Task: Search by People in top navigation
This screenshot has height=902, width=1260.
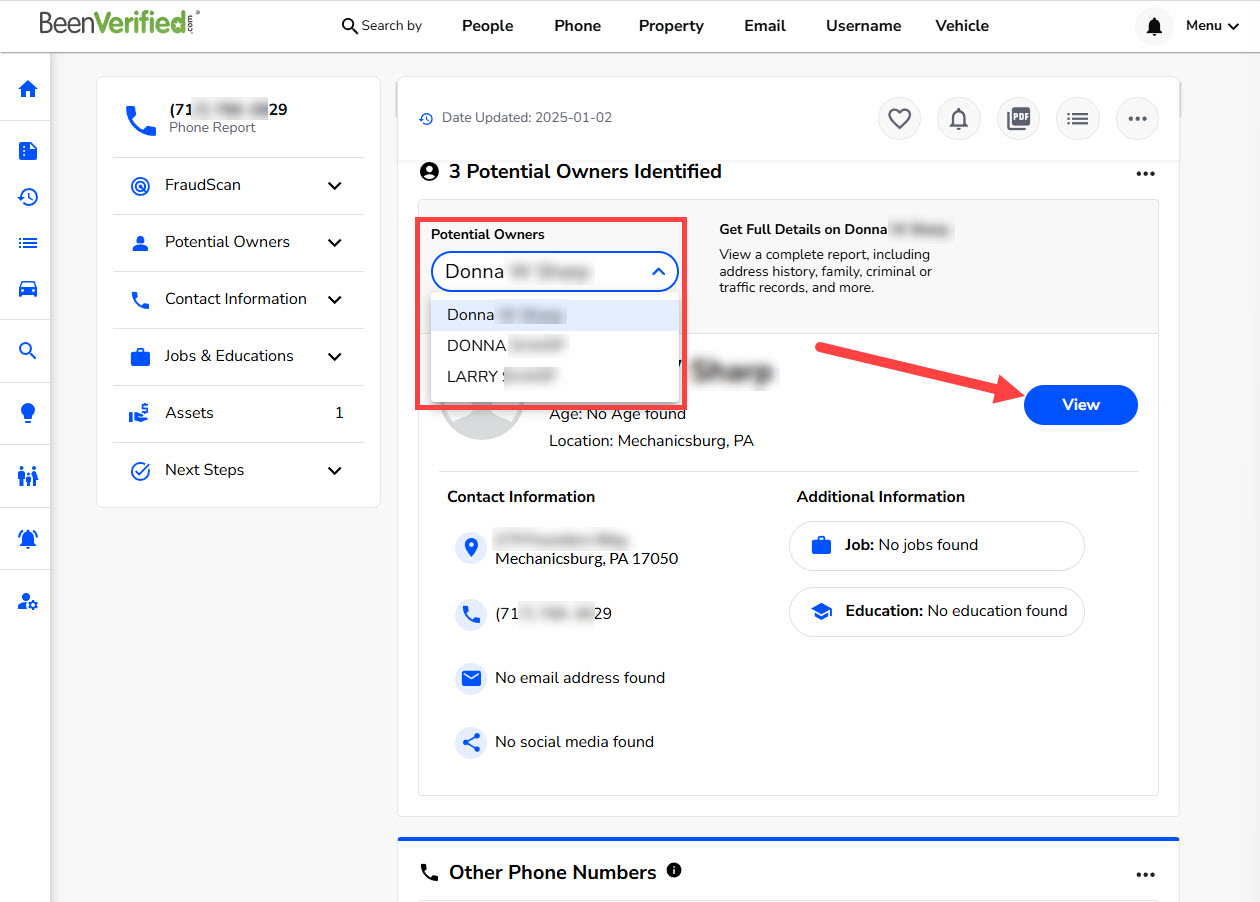Action: tap(488, 26)
